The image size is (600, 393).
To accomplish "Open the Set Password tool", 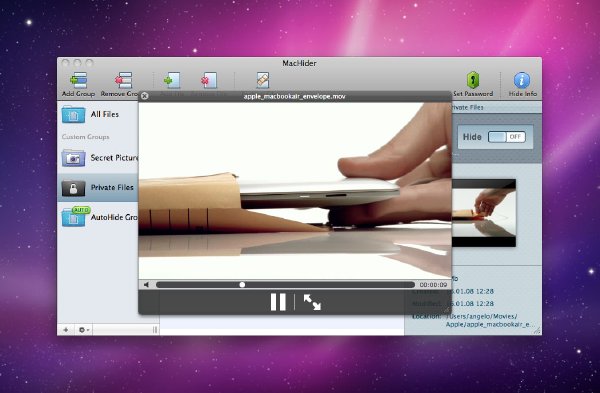I will 473,84.
